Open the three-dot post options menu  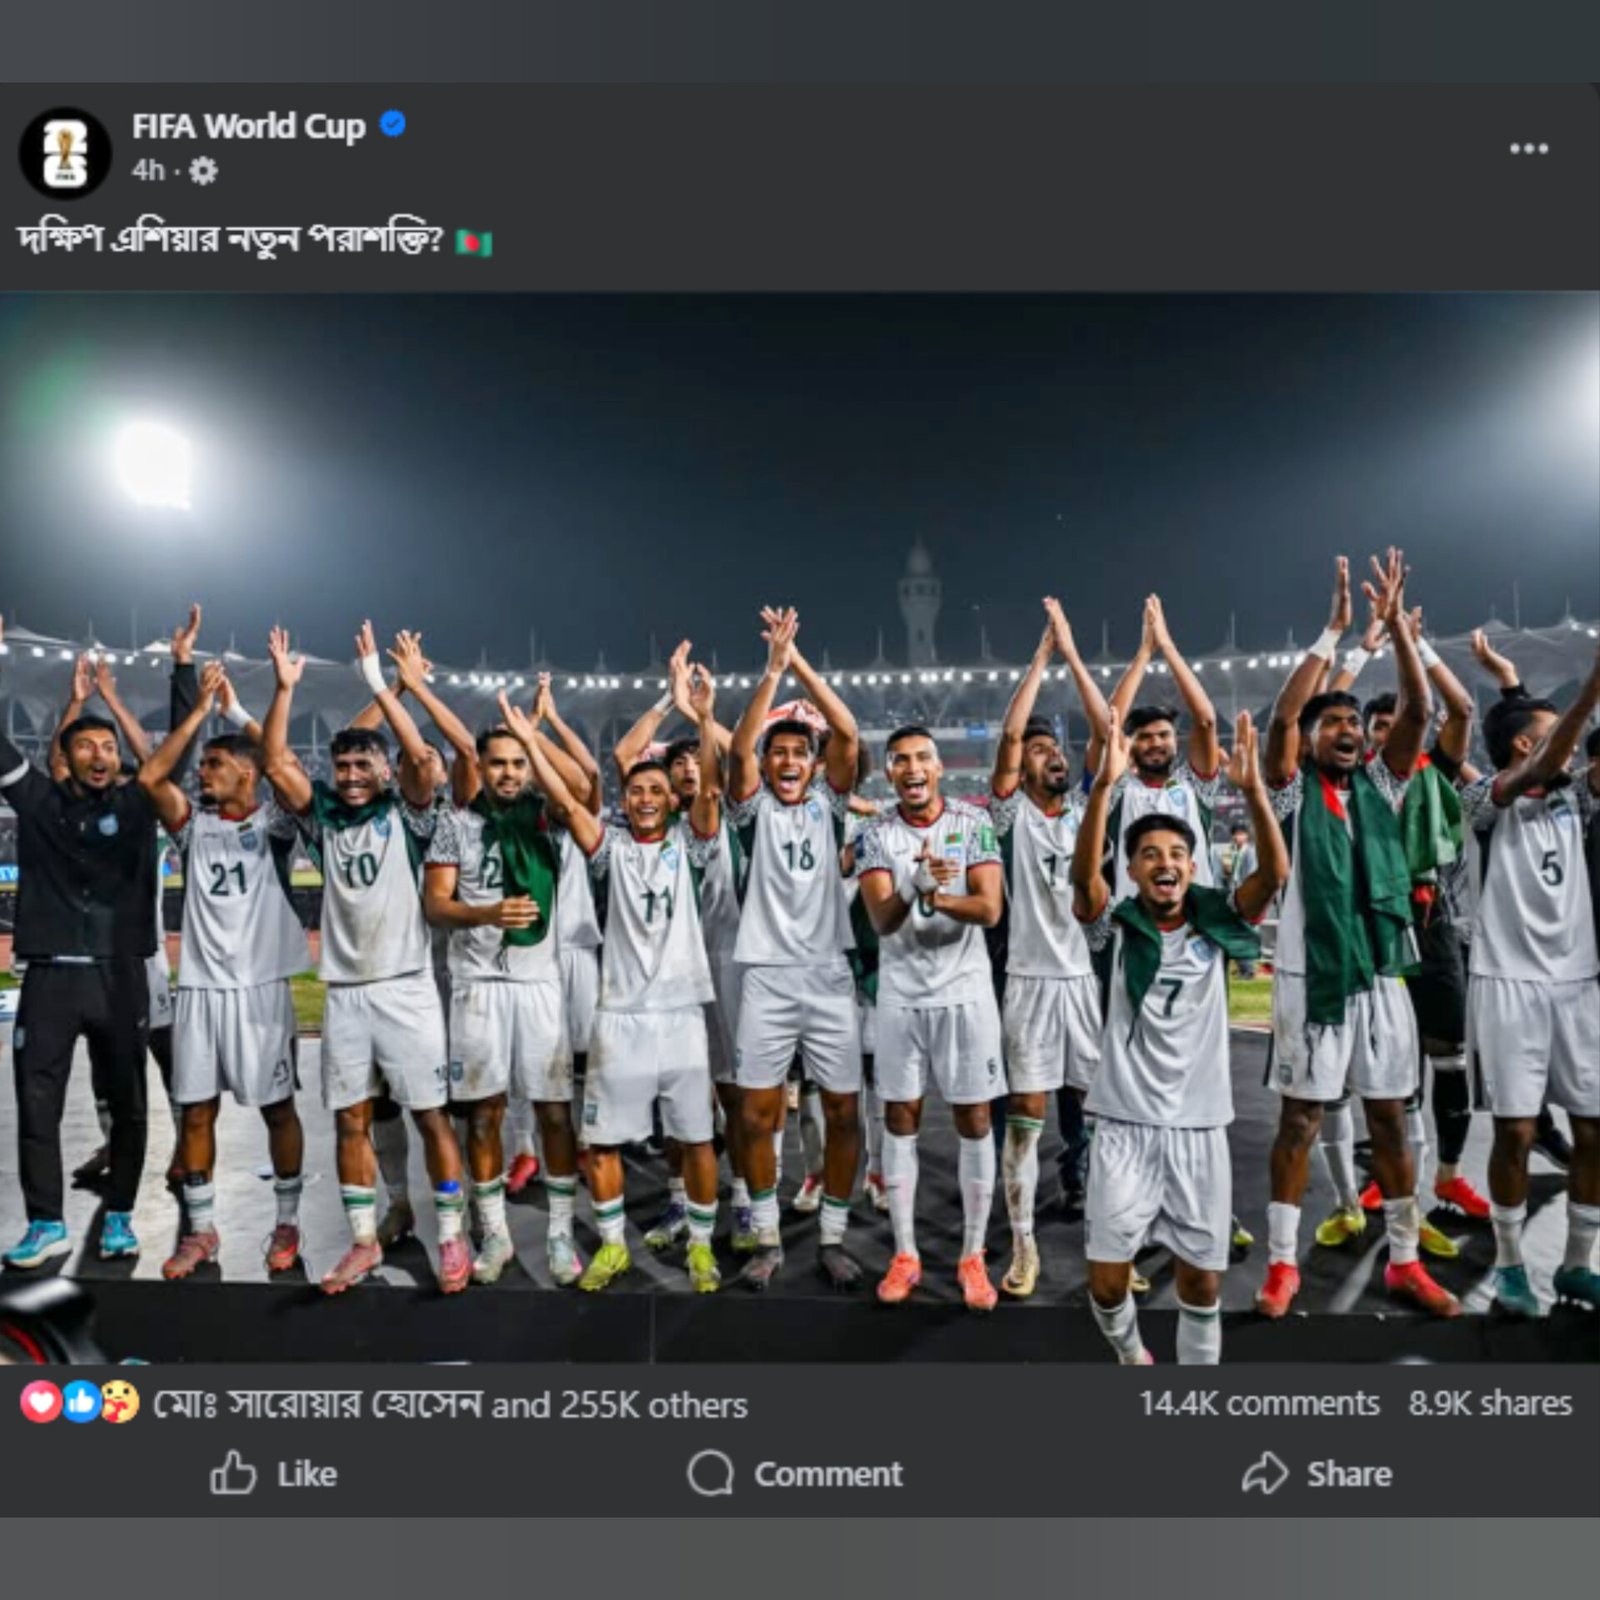pos(1528,149)
